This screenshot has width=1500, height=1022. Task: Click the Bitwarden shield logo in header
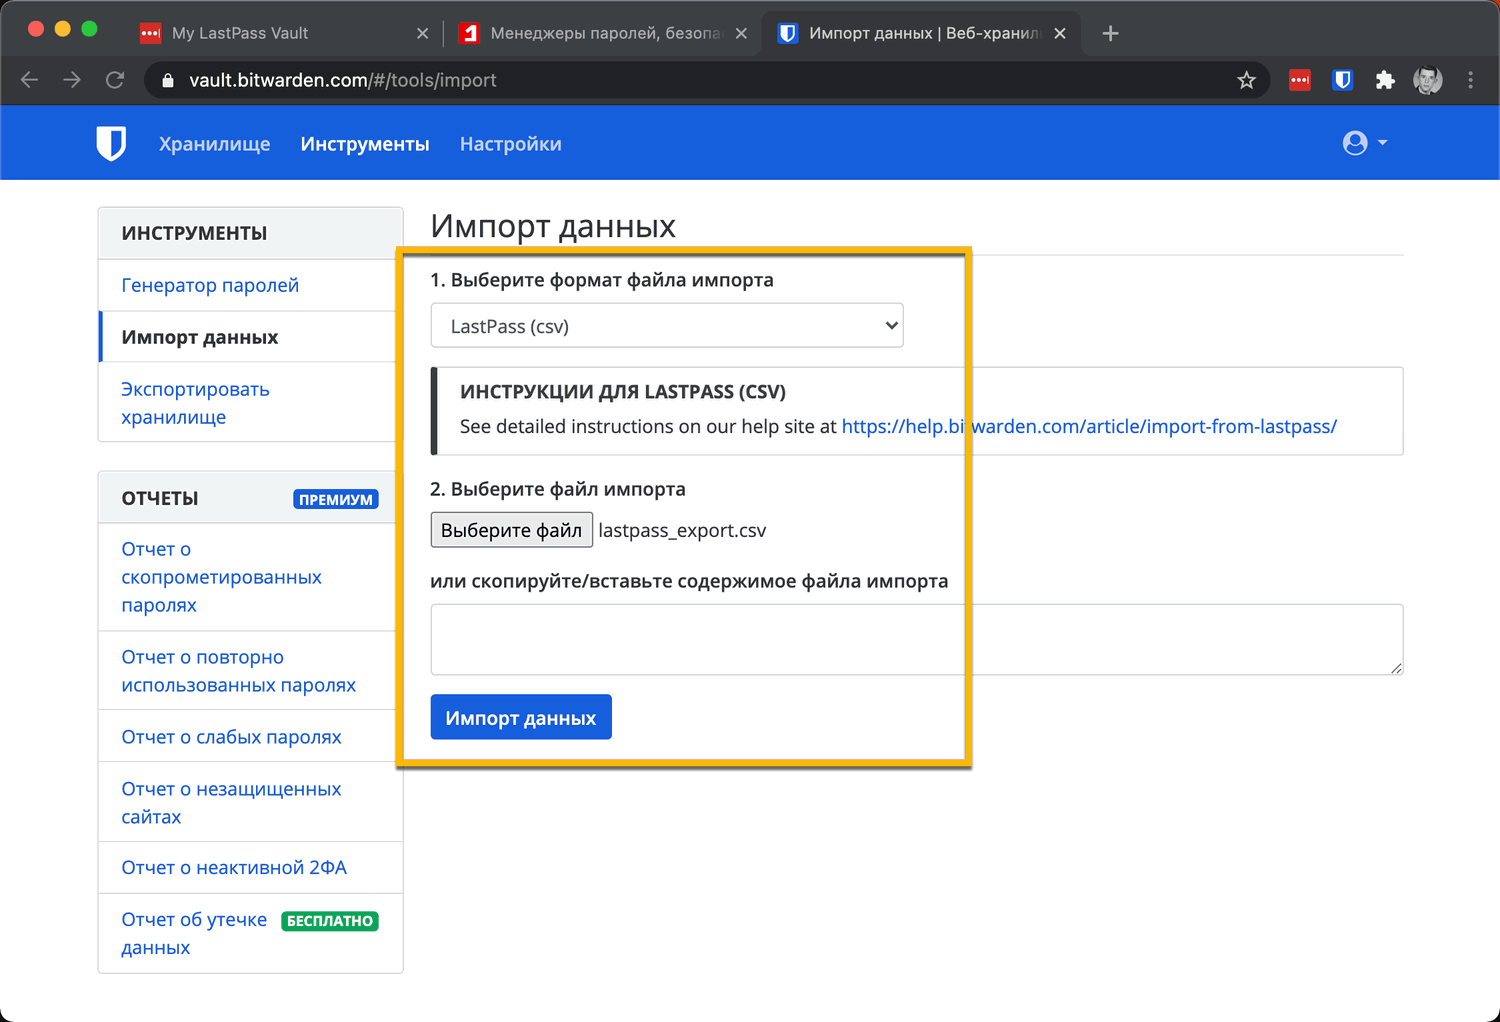tap(111, 143)
